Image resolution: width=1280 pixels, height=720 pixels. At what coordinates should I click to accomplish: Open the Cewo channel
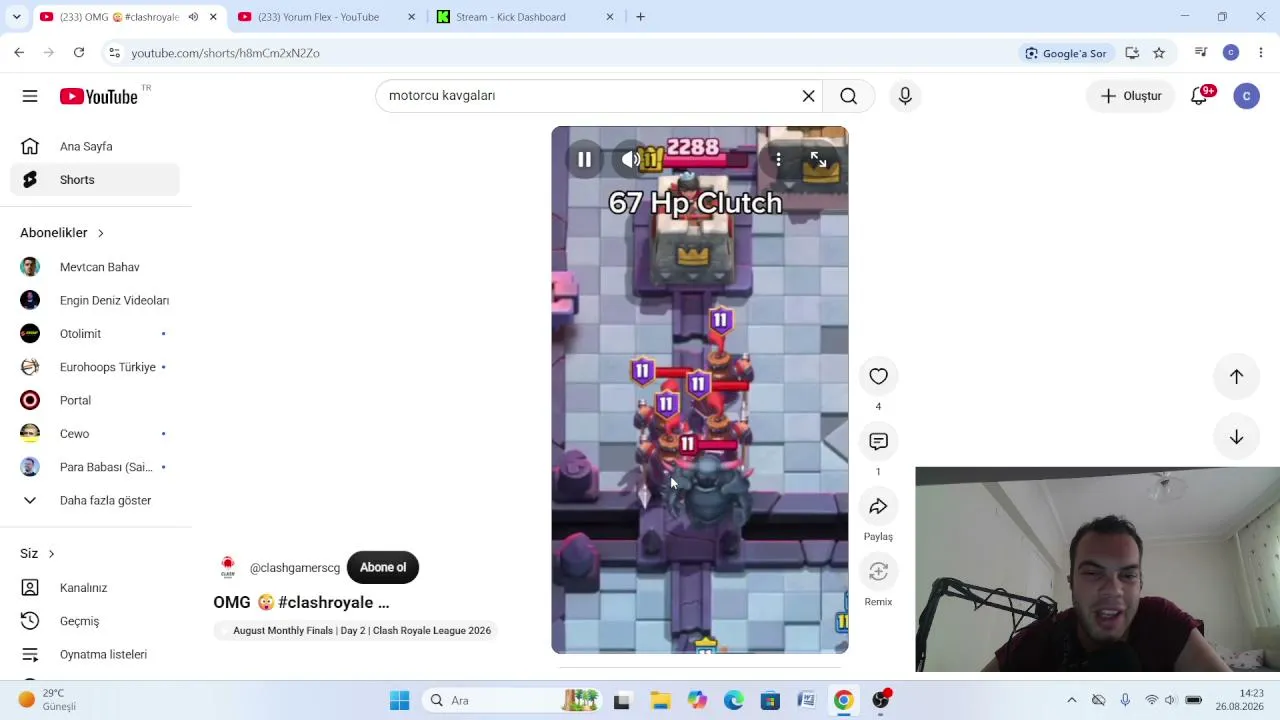pos(96,434)
